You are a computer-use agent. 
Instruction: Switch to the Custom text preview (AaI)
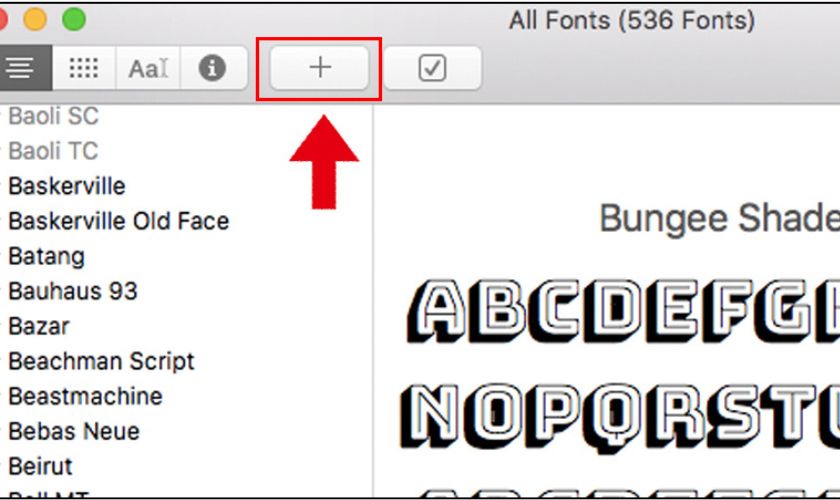tap(148, 68)
